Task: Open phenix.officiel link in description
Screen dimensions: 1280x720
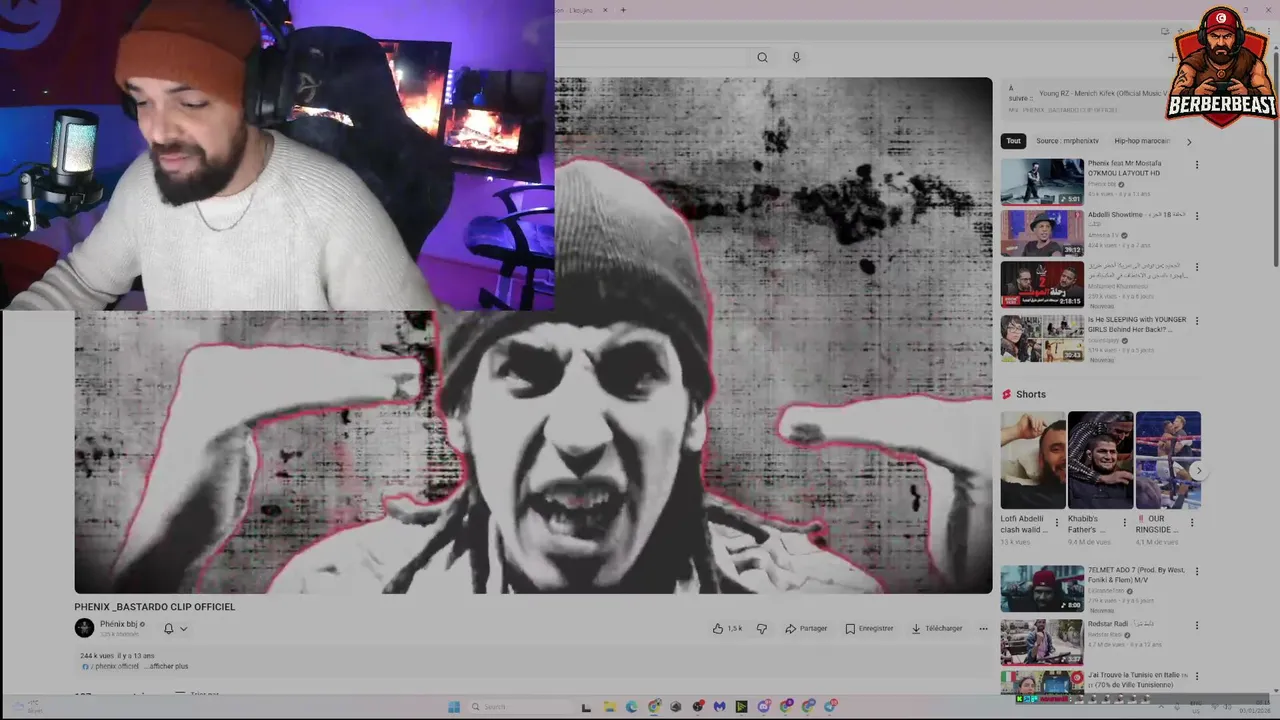Action: [x=114, y=666]
